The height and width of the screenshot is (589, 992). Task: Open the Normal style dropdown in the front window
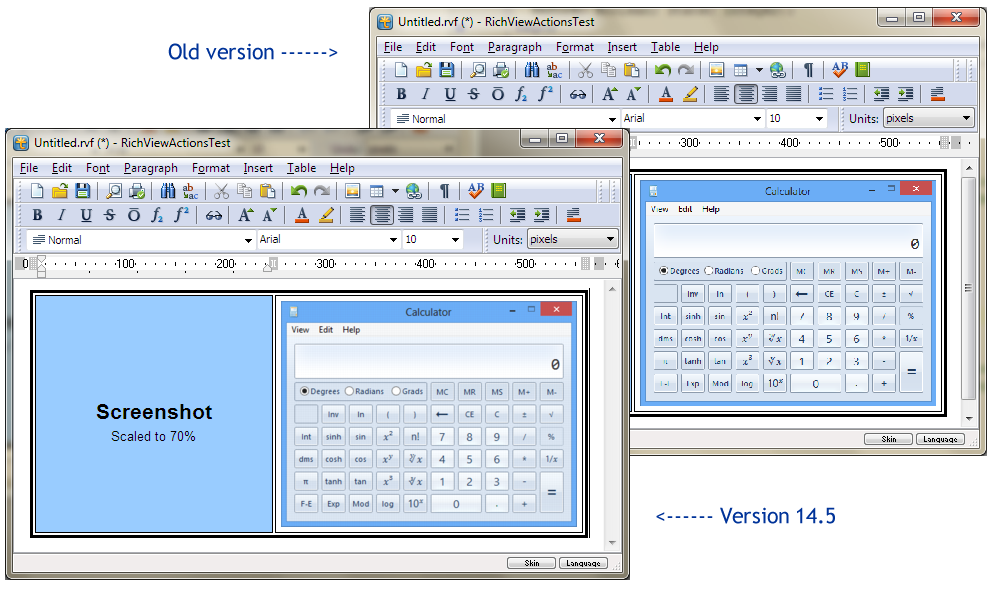[249, 240]
